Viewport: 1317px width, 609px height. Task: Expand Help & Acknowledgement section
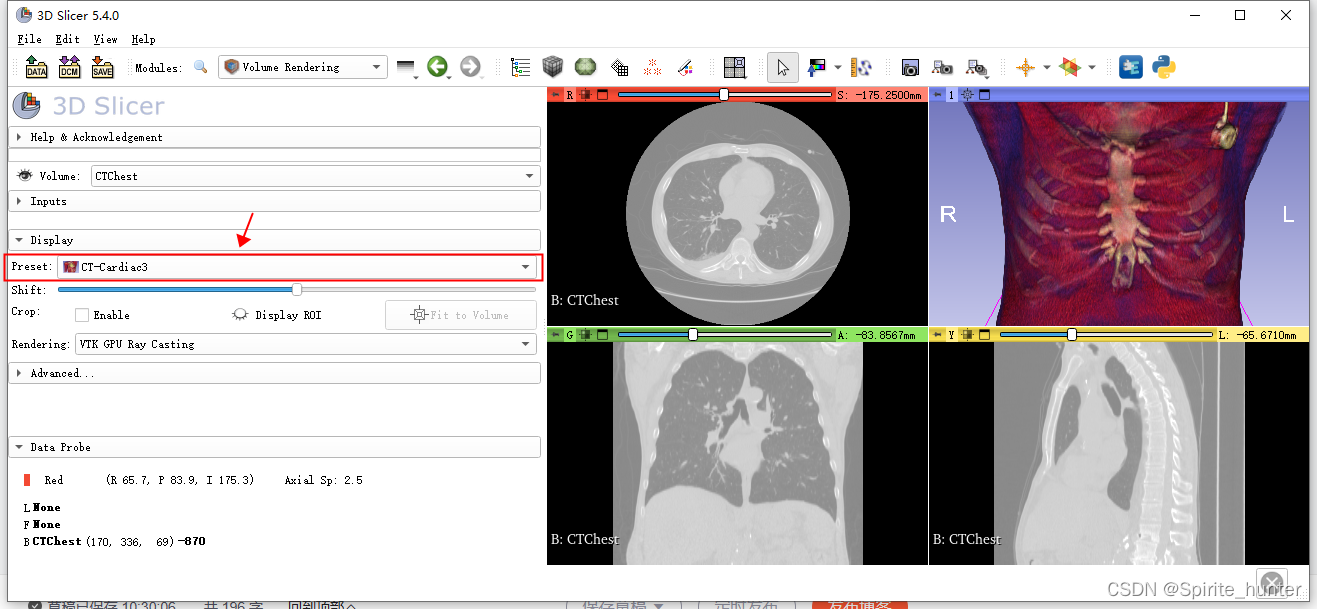pyautogui.click(x=274, y=137)
